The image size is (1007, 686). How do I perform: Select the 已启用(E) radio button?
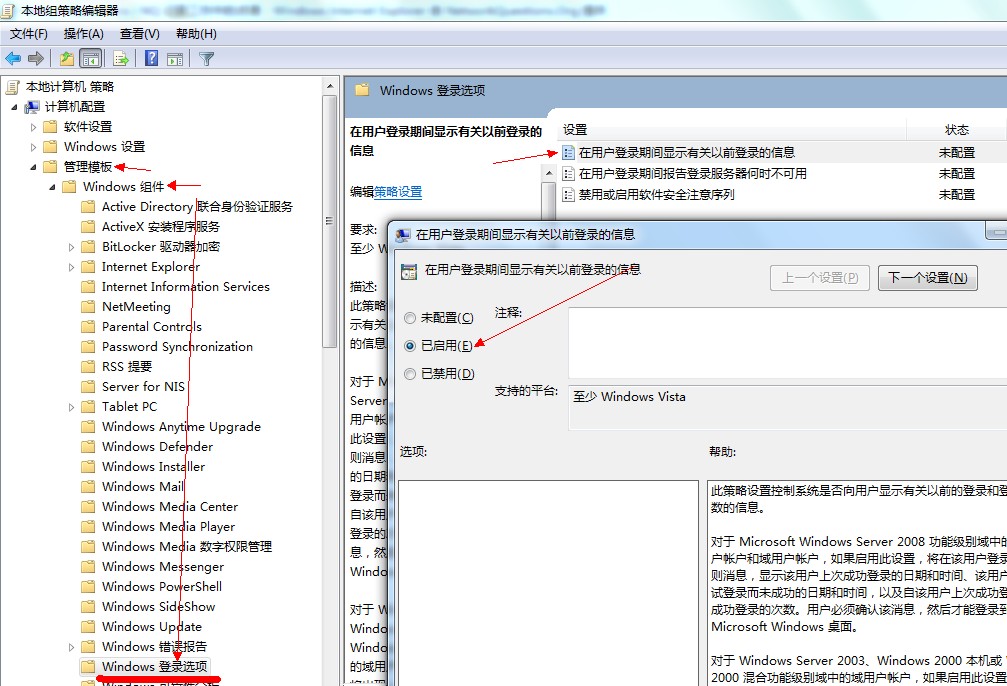[410, 346]
